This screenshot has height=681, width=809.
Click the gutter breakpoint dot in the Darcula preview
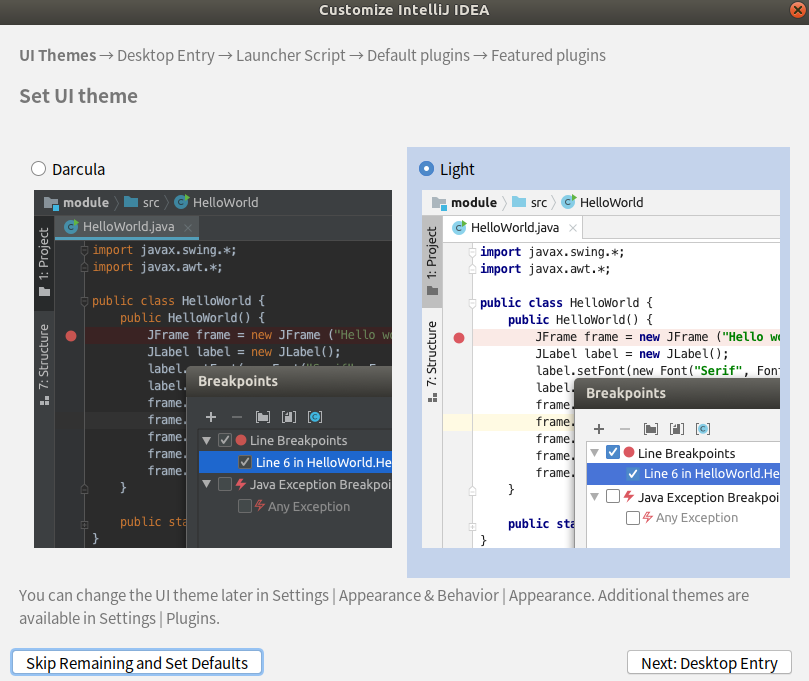click(x=71, y=336)
